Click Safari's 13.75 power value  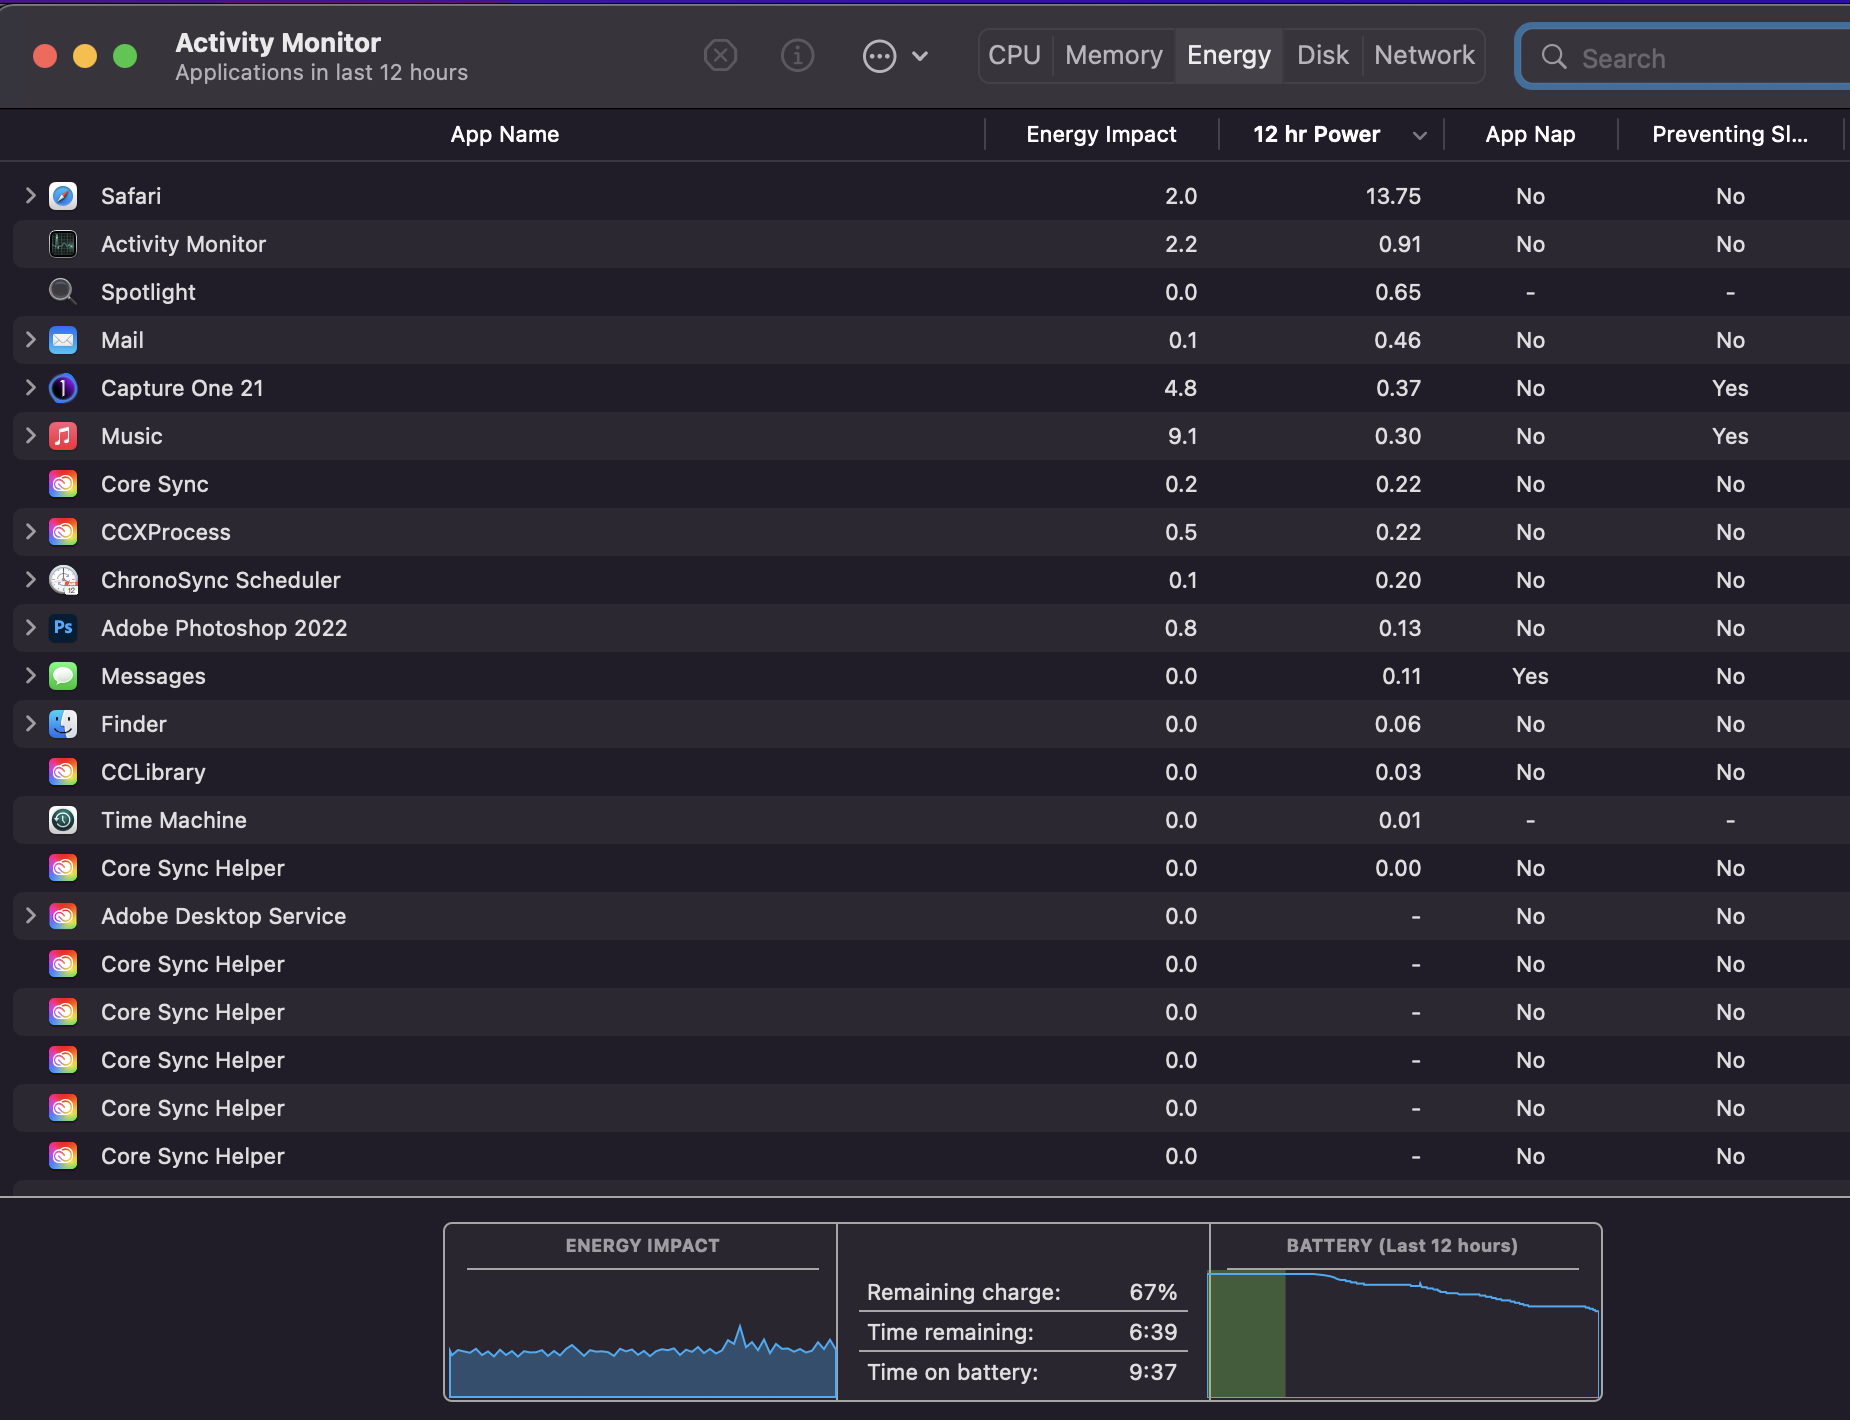click(x=1393, y=196)
